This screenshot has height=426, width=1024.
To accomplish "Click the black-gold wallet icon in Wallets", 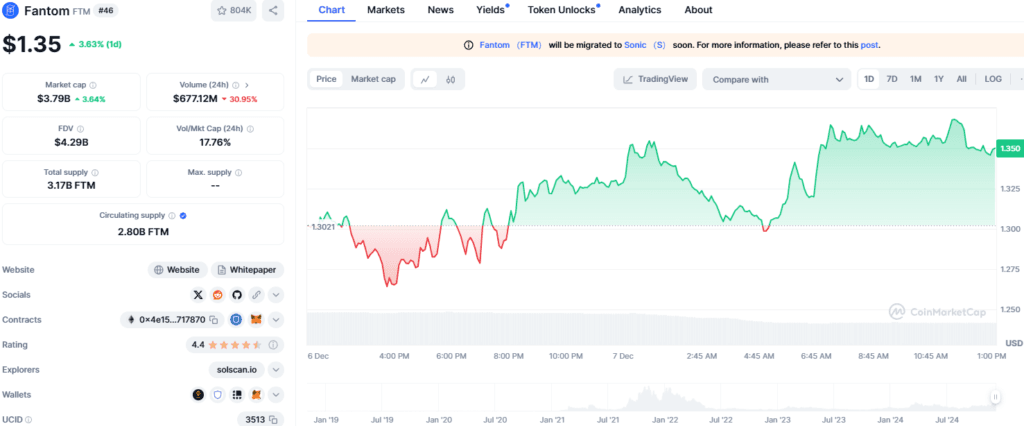I will pyautogui.click(x=199, y=395).
